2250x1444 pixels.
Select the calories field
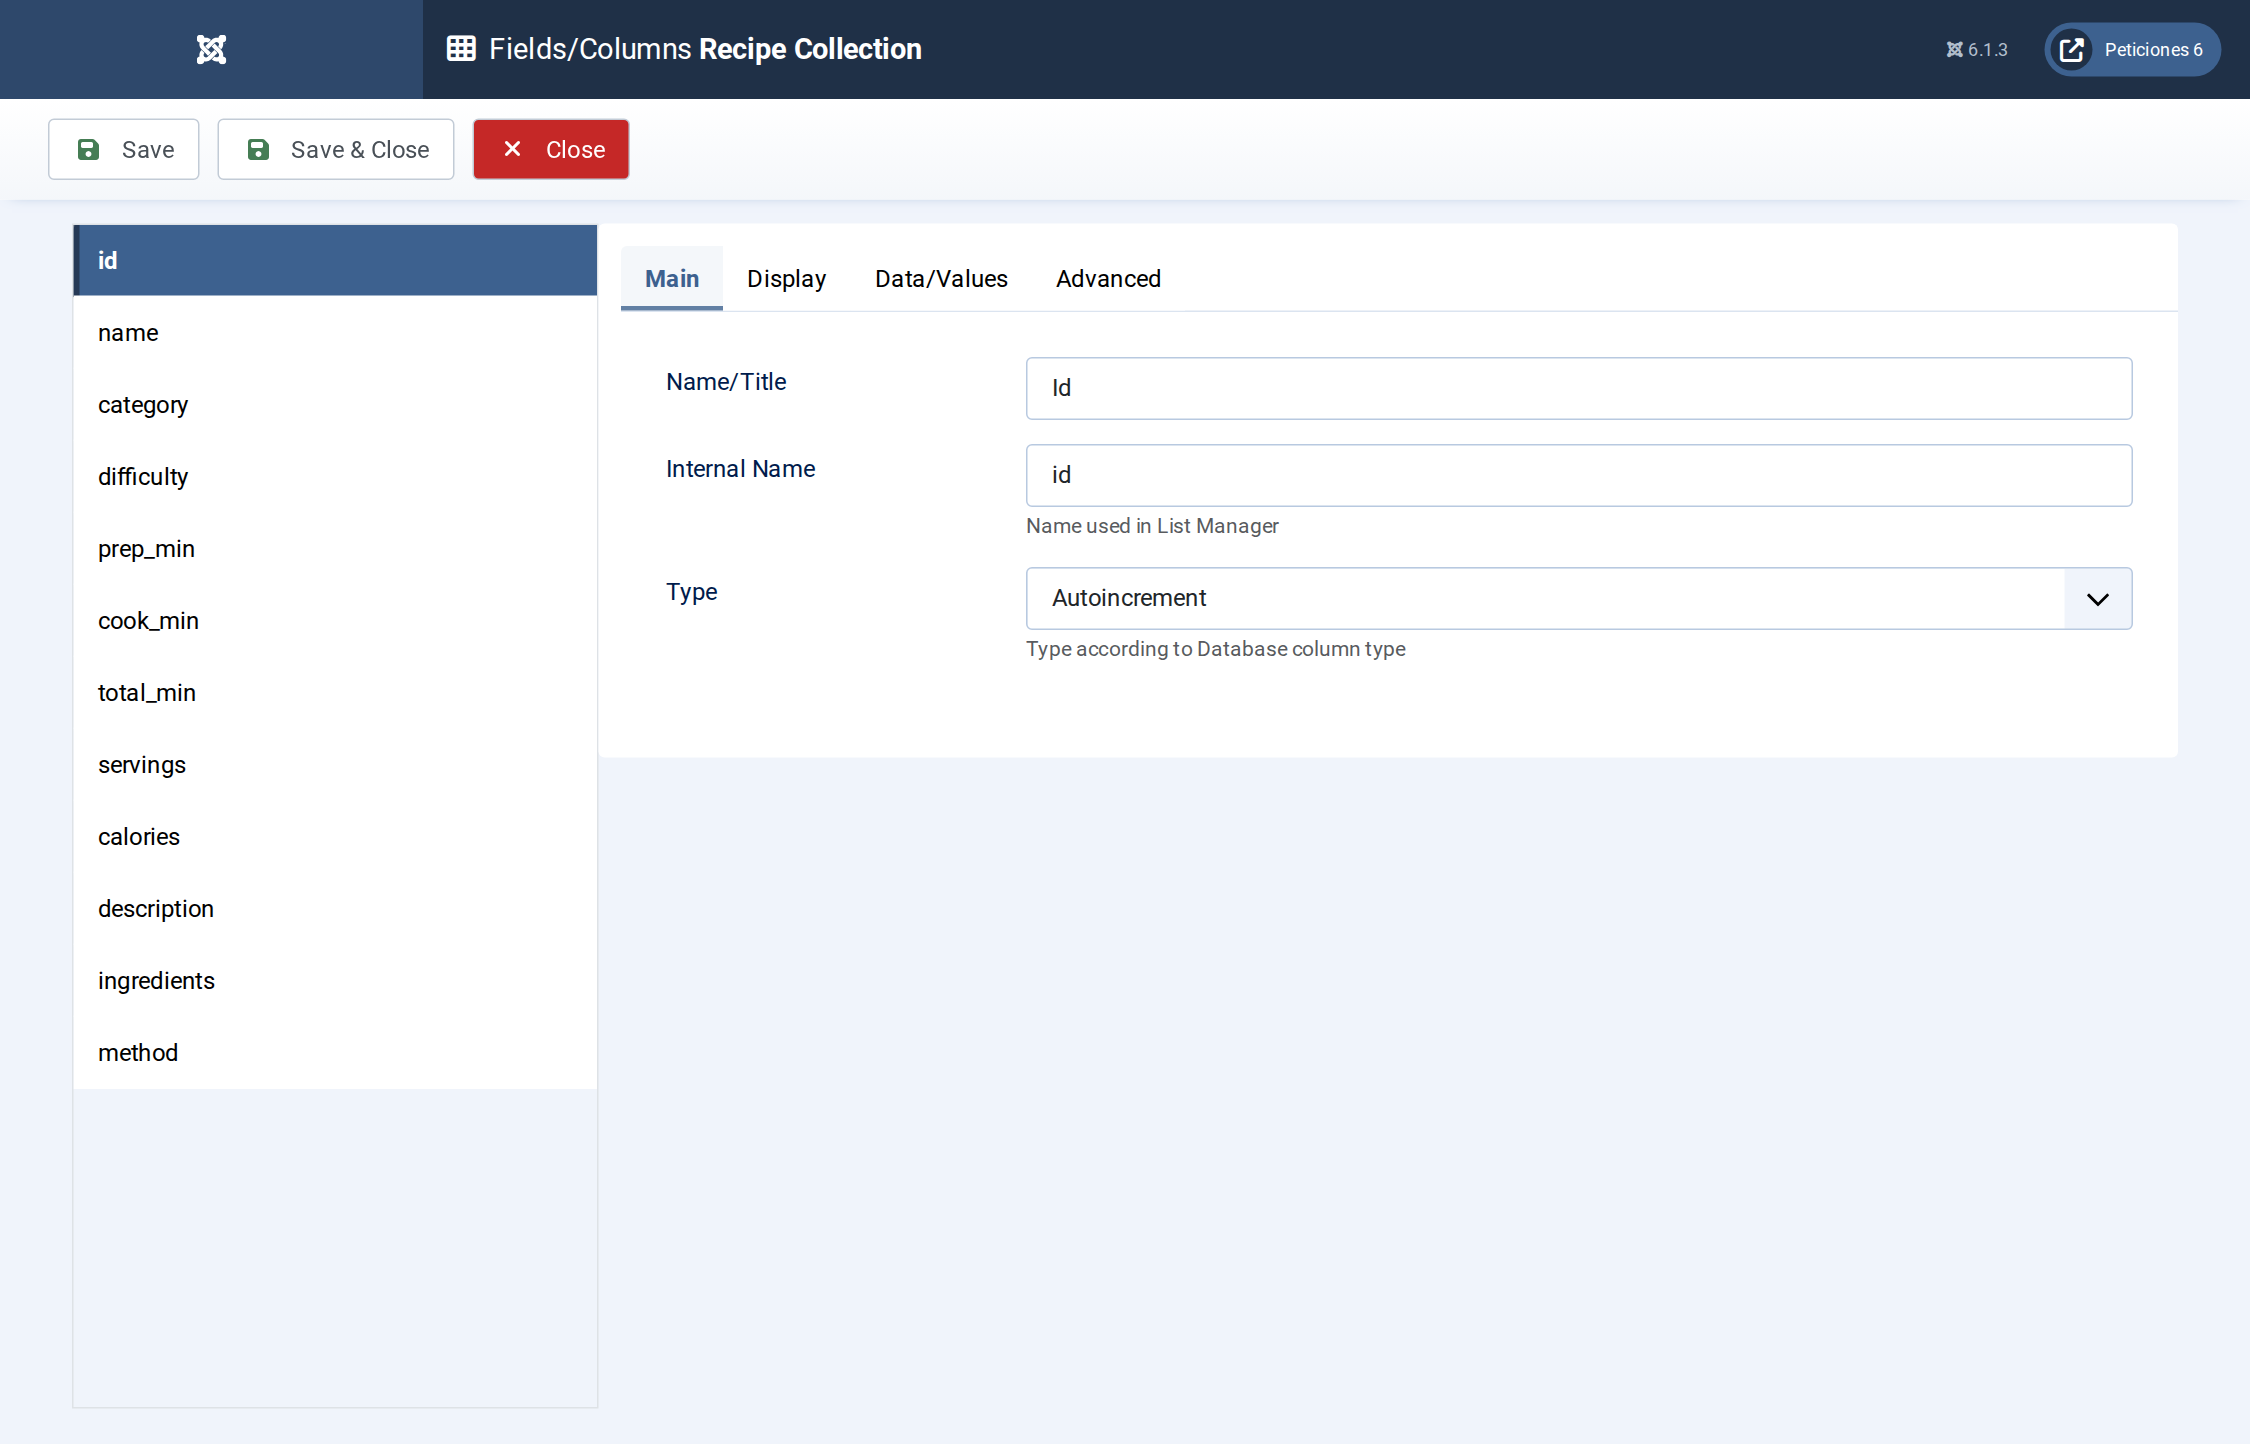pos(335,837)
